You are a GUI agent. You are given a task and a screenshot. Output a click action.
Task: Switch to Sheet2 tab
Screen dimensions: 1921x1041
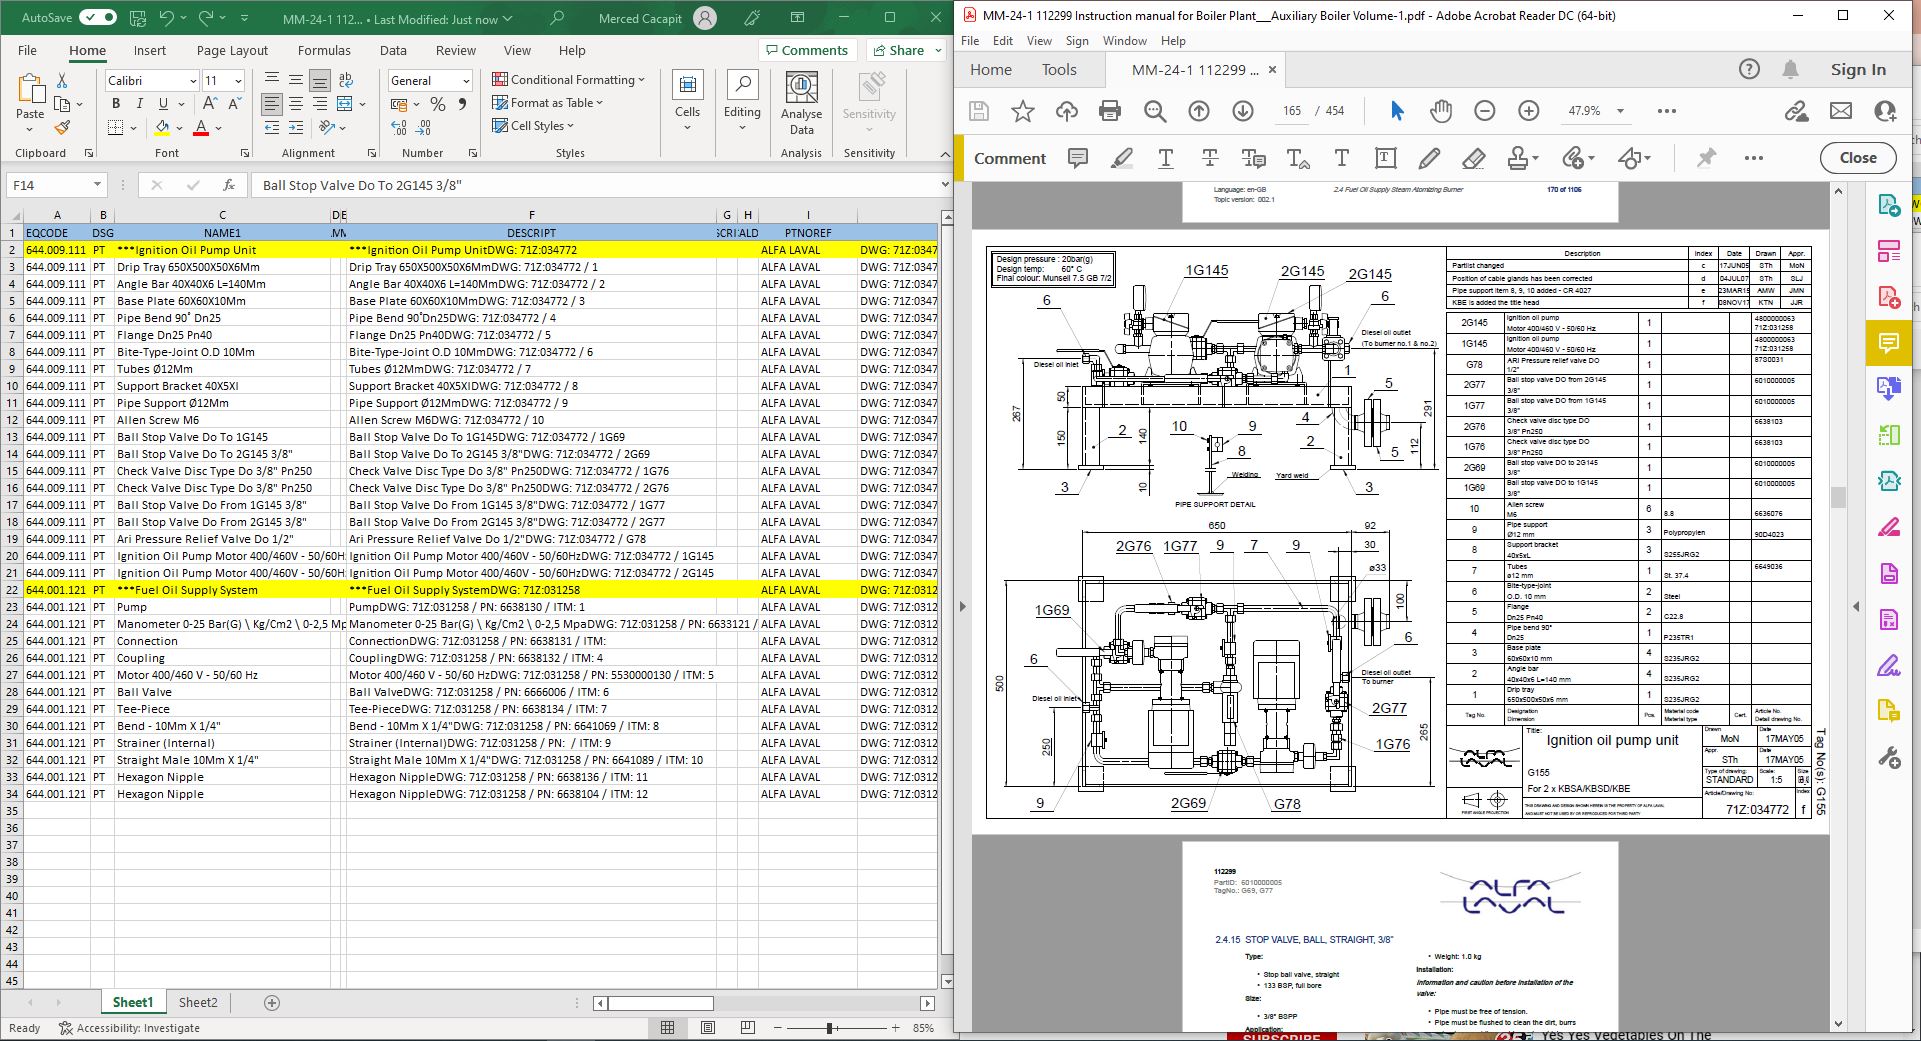click(x=198, y=1002)
